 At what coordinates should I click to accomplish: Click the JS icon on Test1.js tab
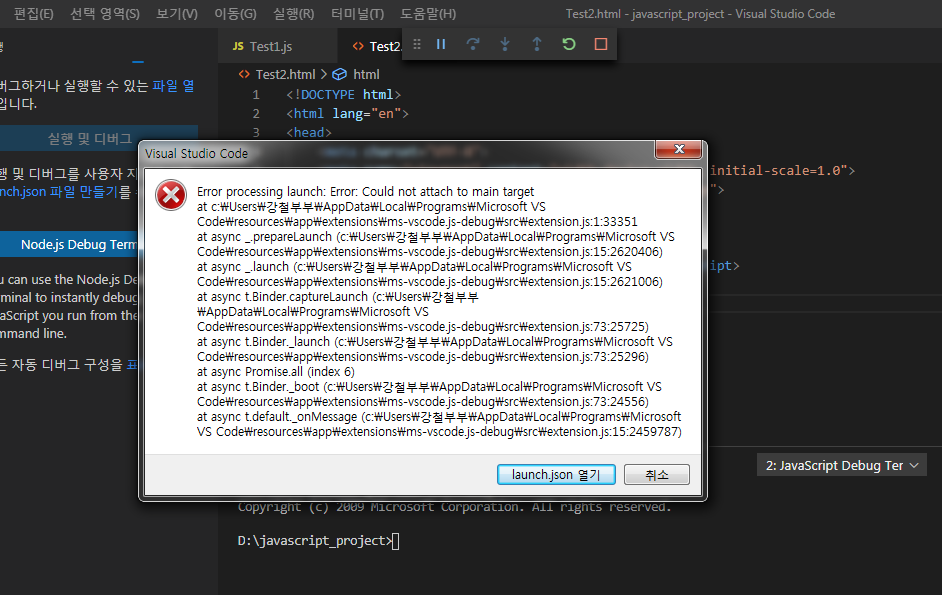(238, 46)
